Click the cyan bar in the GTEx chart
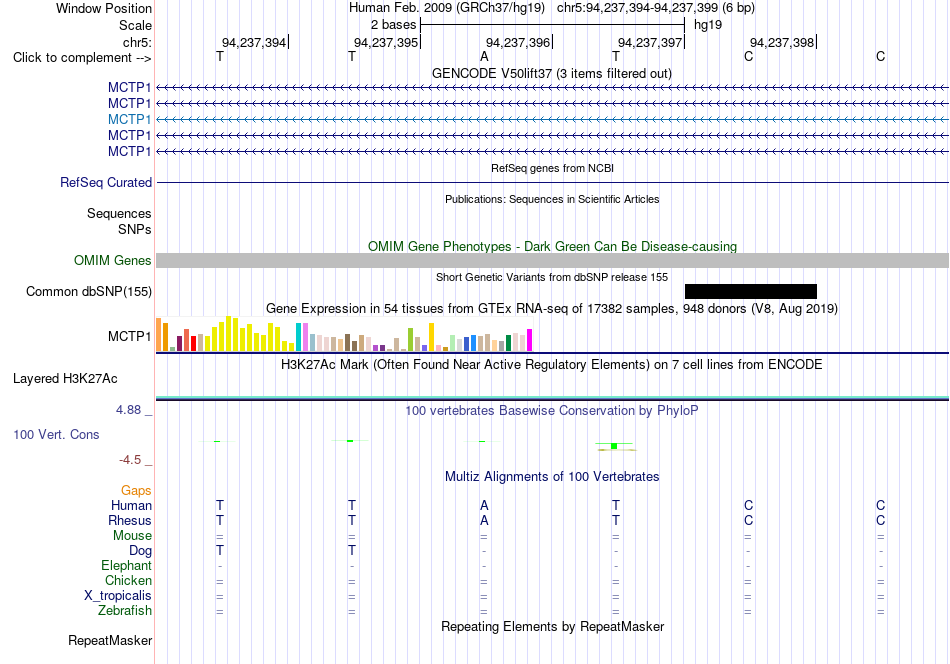This screenshot has height=664, width=950. [x=299, y=337]
